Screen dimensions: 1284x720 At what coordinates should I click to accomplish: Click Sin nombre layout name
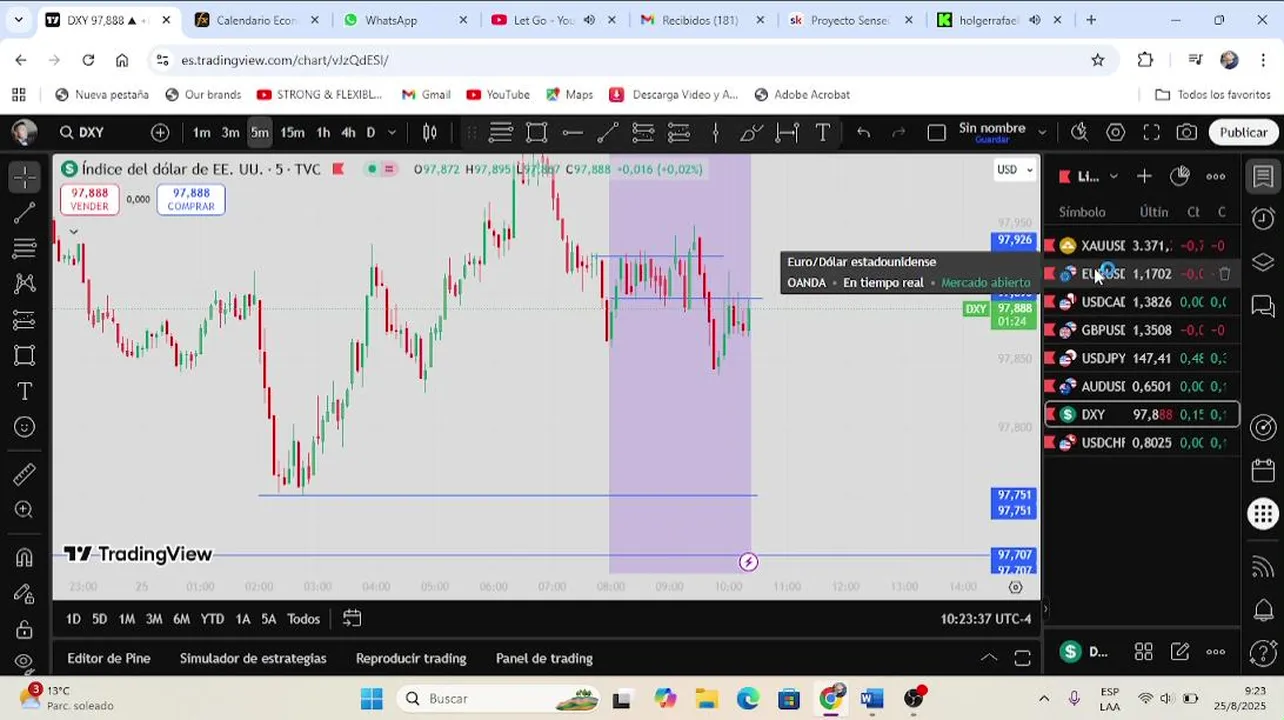click(992, 128)
